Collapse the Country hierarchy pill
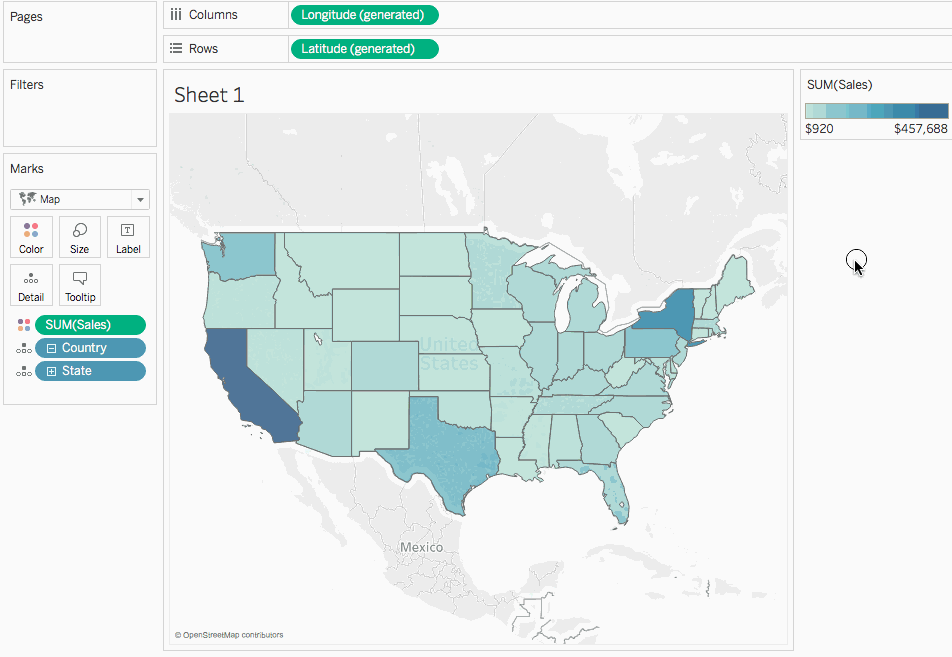 point(52,349)
